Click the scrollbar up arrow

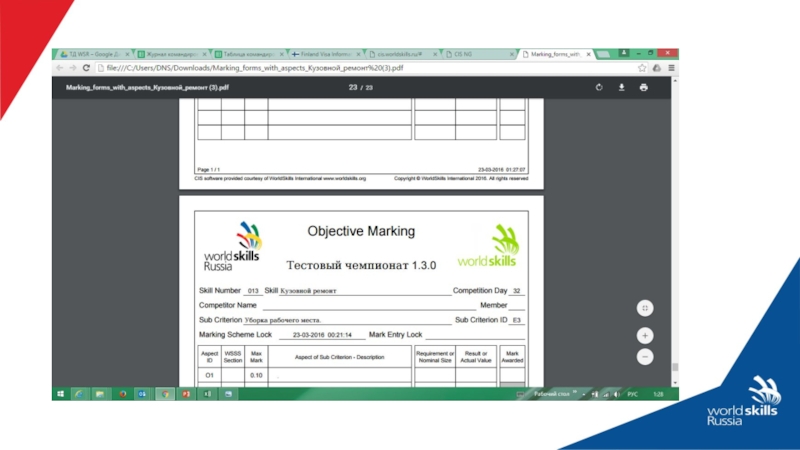[x=675, y=81]
